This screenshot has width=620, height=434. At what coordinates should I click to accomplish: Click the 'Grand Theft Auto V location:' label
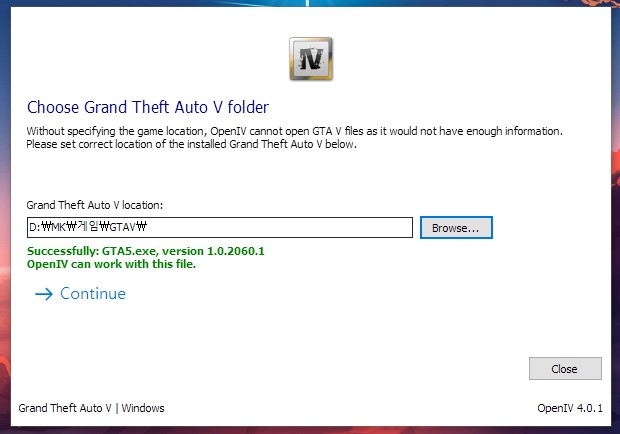95,205
